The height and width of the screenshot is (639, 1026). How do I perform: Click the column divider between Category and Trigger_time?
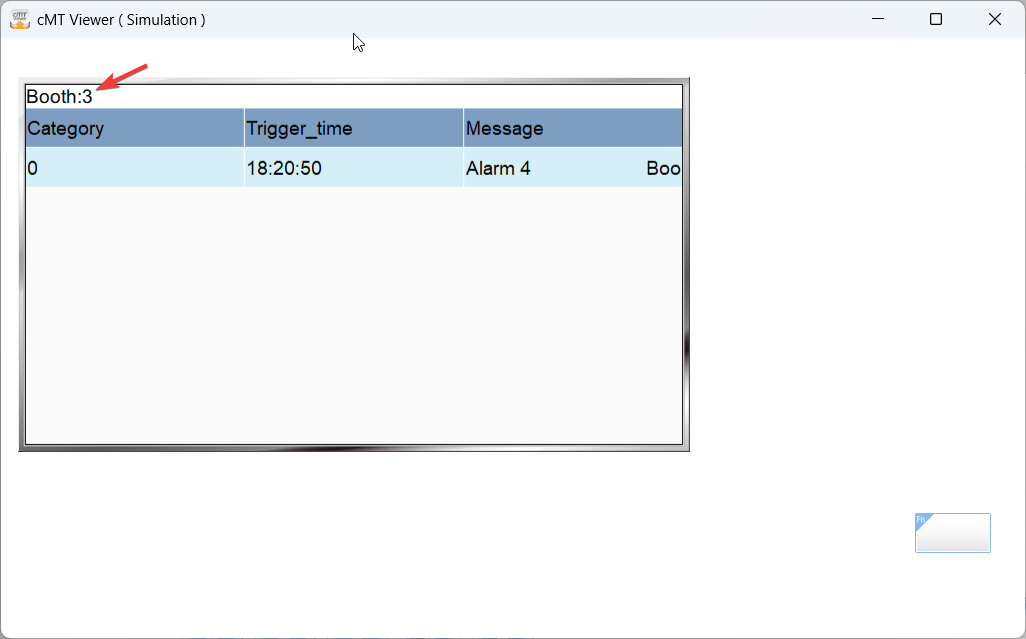pos(244,128)
